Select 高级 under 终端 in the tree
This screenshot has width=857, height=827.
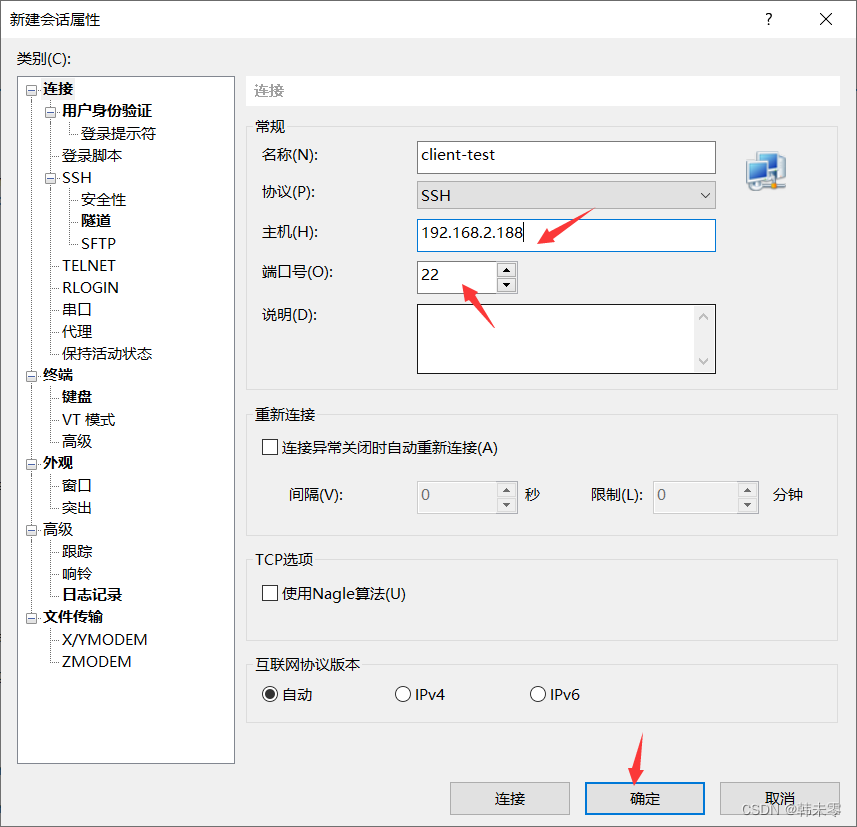(x=77, y=441)
